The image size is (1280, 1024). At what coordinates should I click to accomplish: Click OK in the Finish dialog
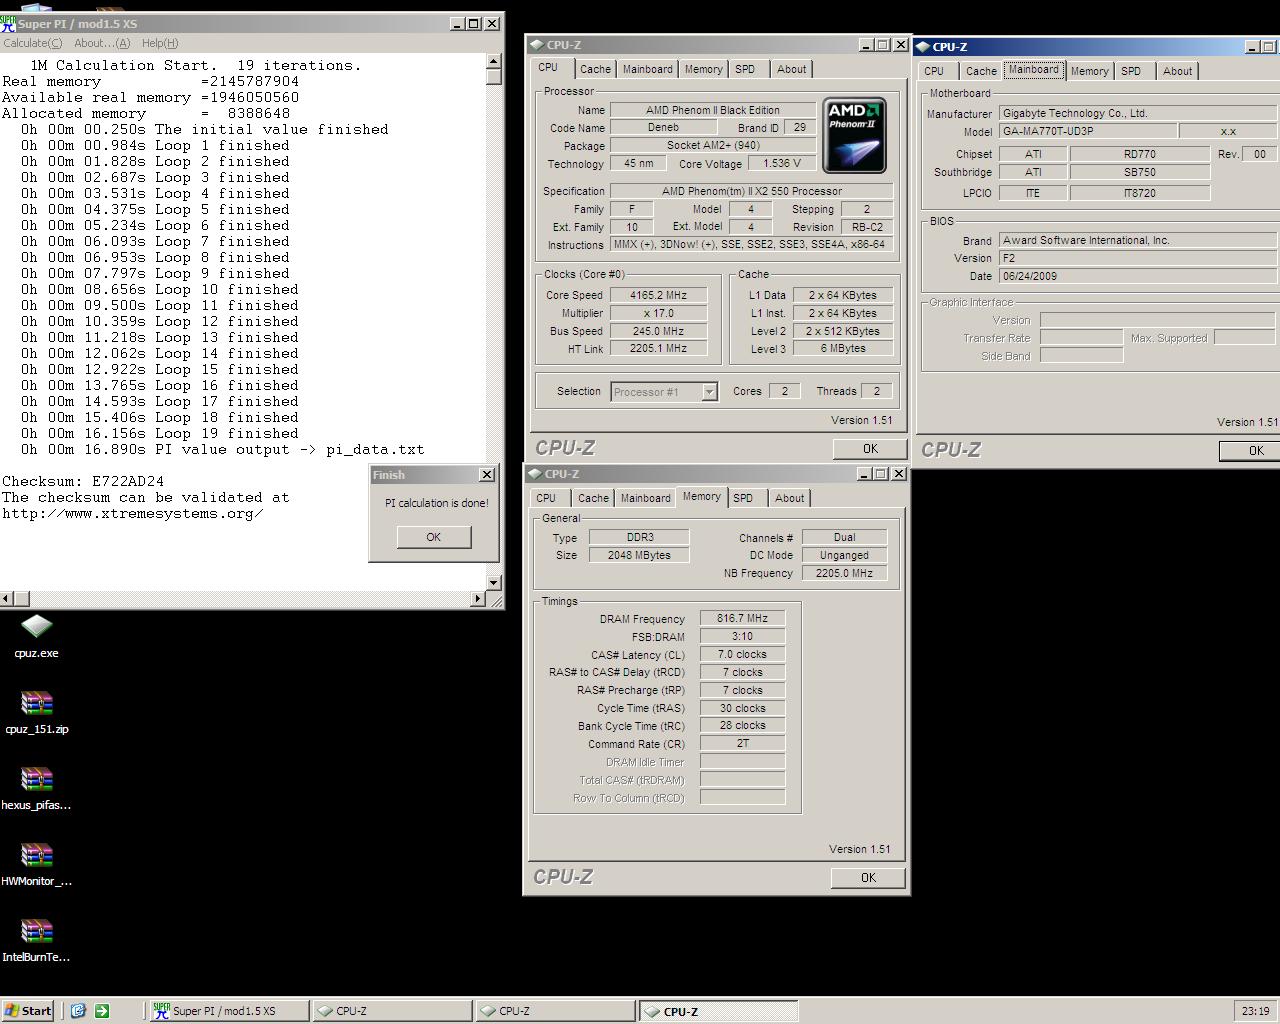[433, 537]
